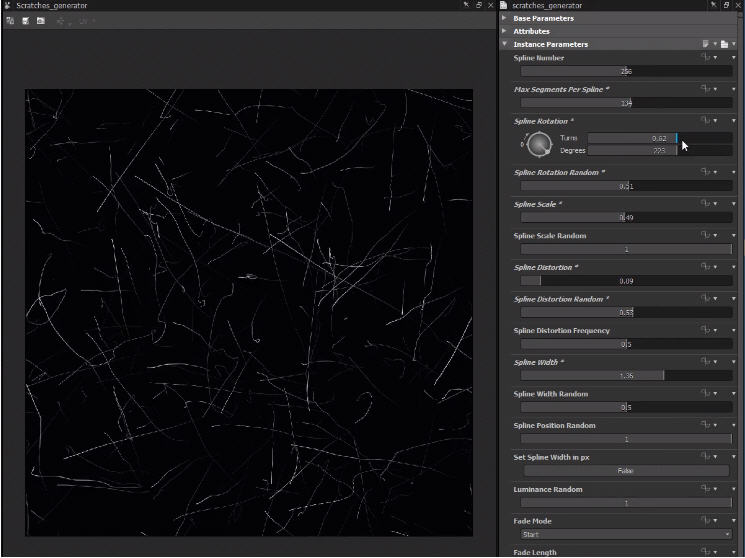Click the Spline Rotation angle dial
The width and height of the screenshot is (745, 558).
click(539, 144)
